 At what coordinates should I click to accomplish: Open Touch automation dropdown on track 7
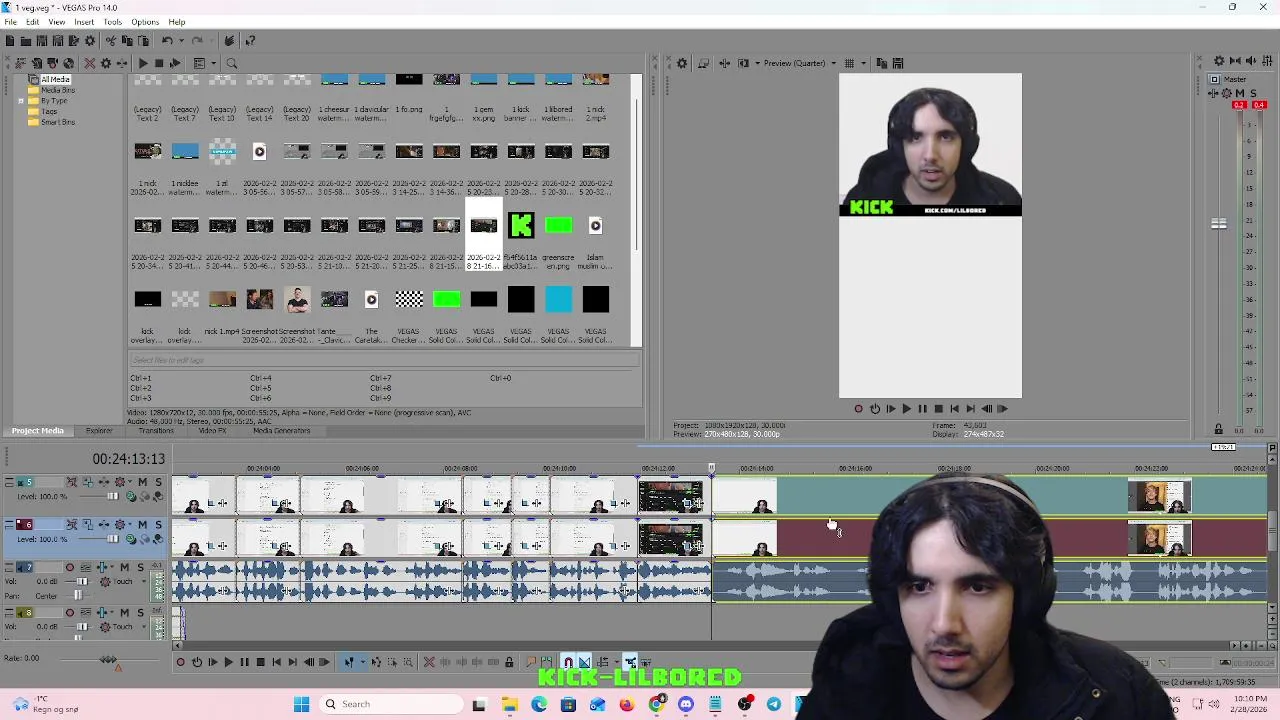[x=144, y=581]
